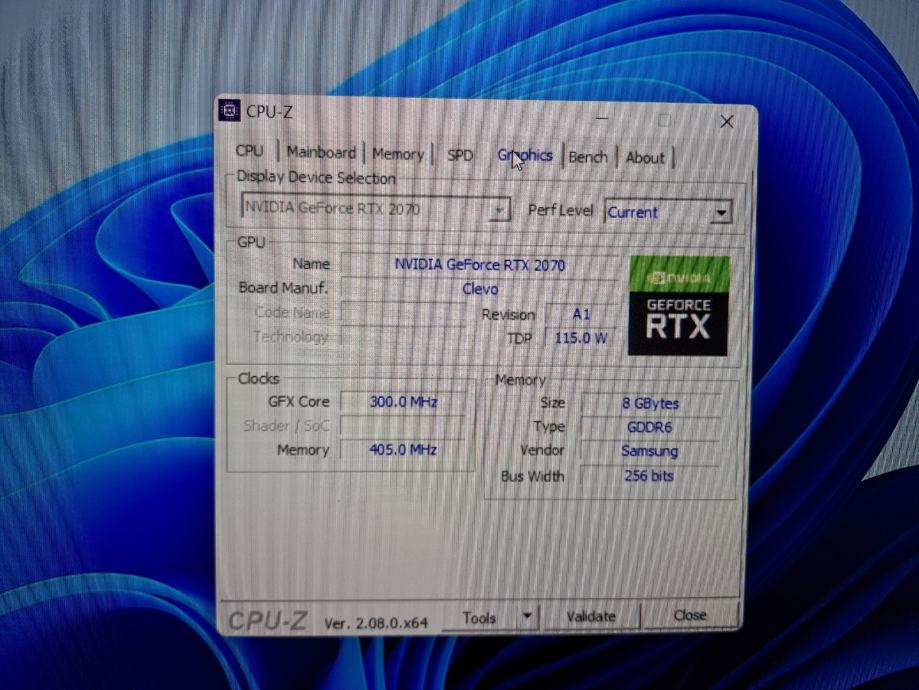The width and height of the screenshot is (919, 690).
Task: Close the CPU-Z window with X
Action: click(x=727, y=122)
